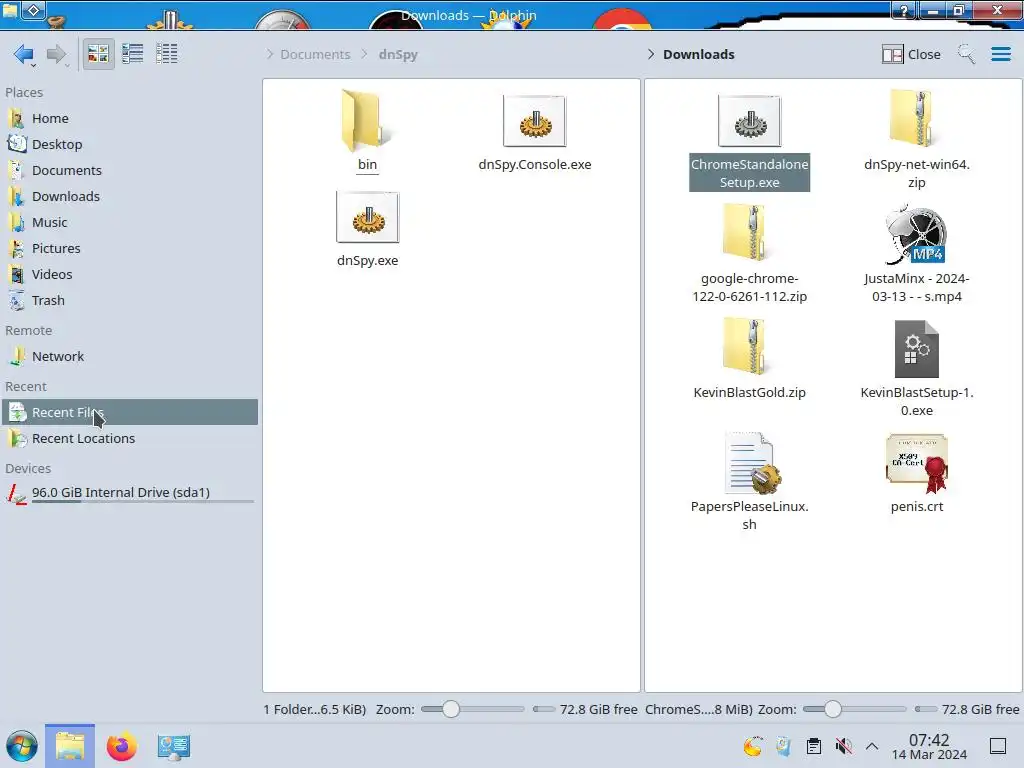
Task: Open the start menu launcher
Action: pos(22,746)
